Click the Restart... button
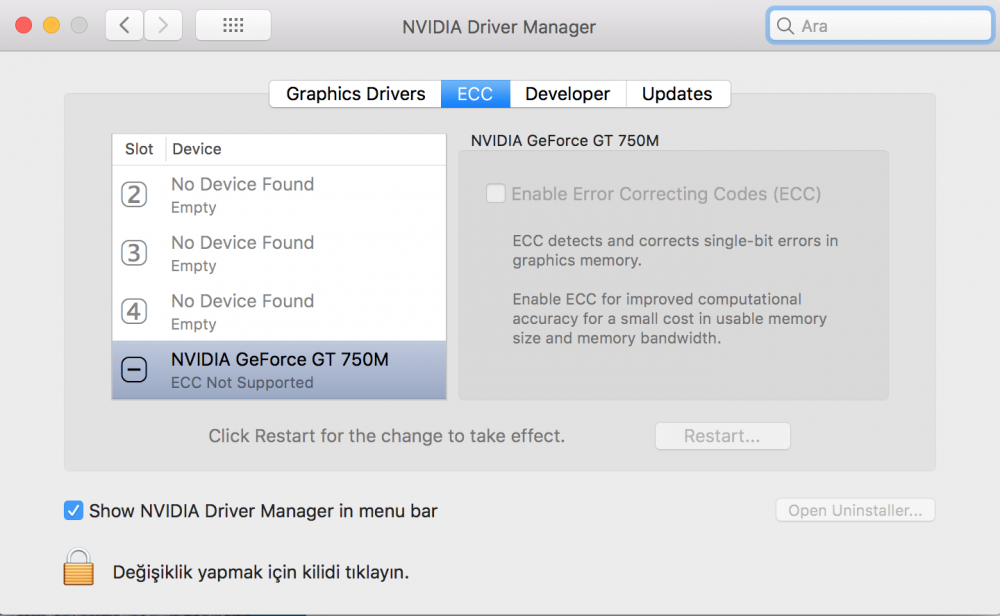This screenshot has width=1000, height=616. click(x=723, y=436)
